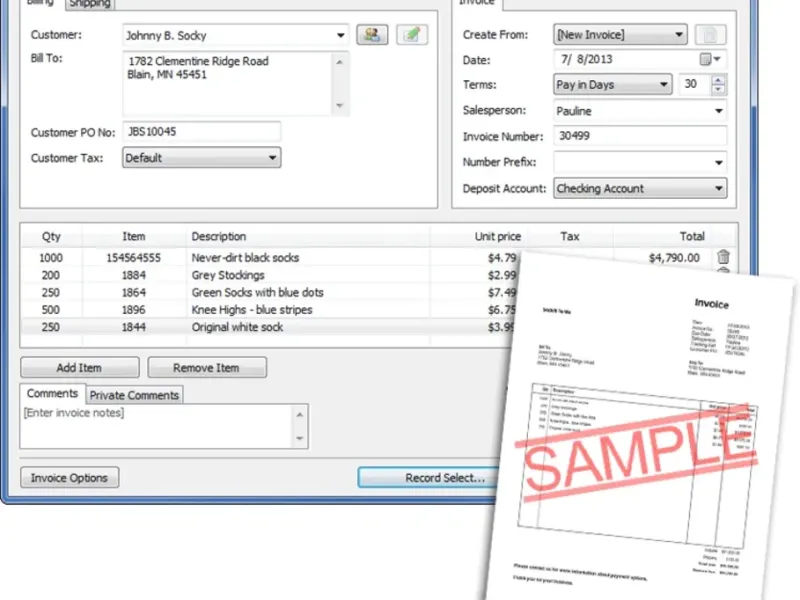Select Knee Highs - blue stripes row

point(269,310)
